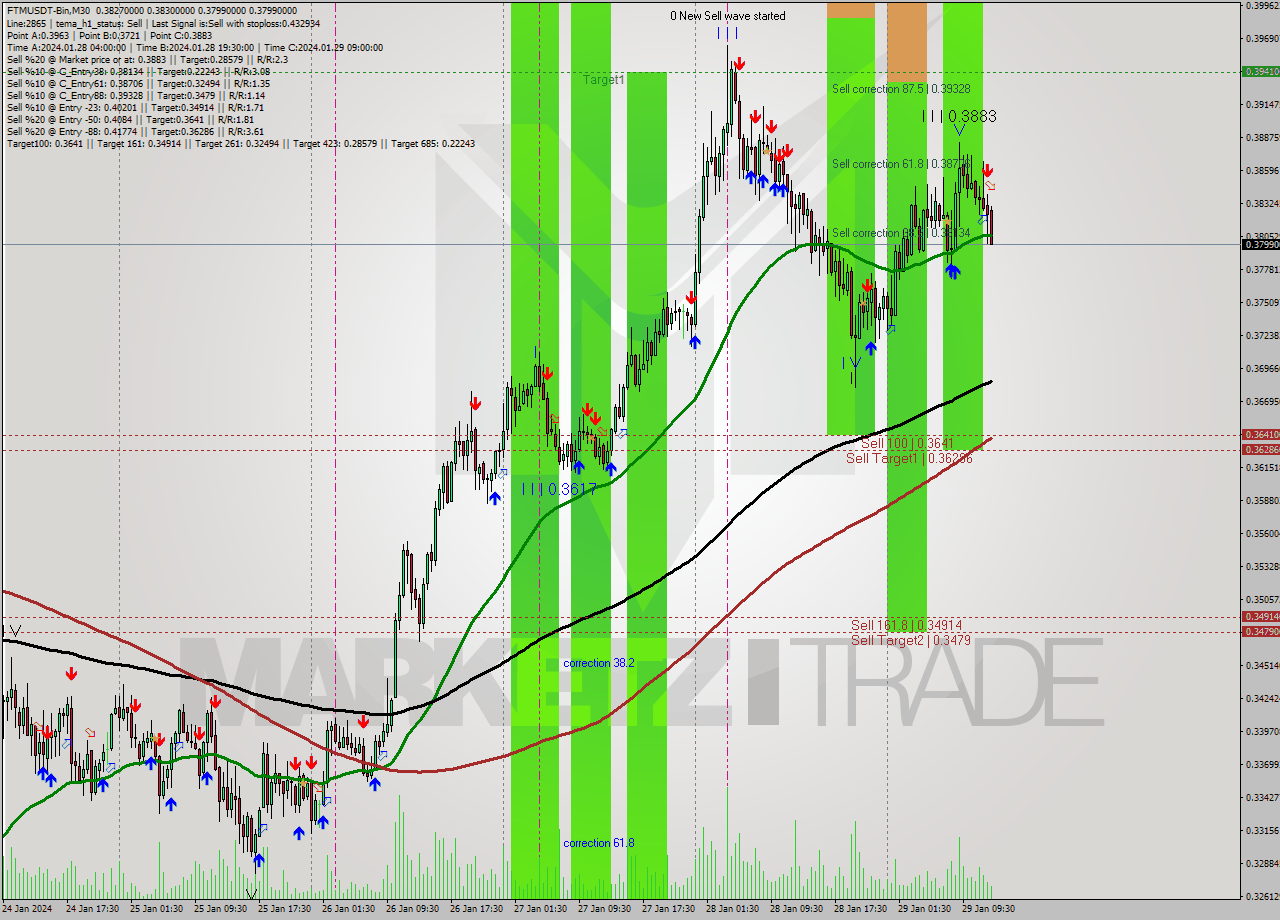1280x920 pixels.
Task: Click the 'Sell 161.8 | 0.34914' label
Action: click(906, 625)
